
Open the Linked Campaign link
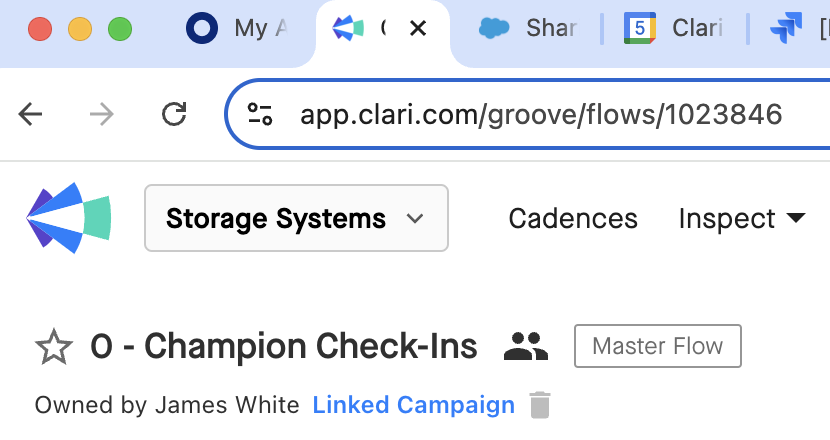point(413,405)
